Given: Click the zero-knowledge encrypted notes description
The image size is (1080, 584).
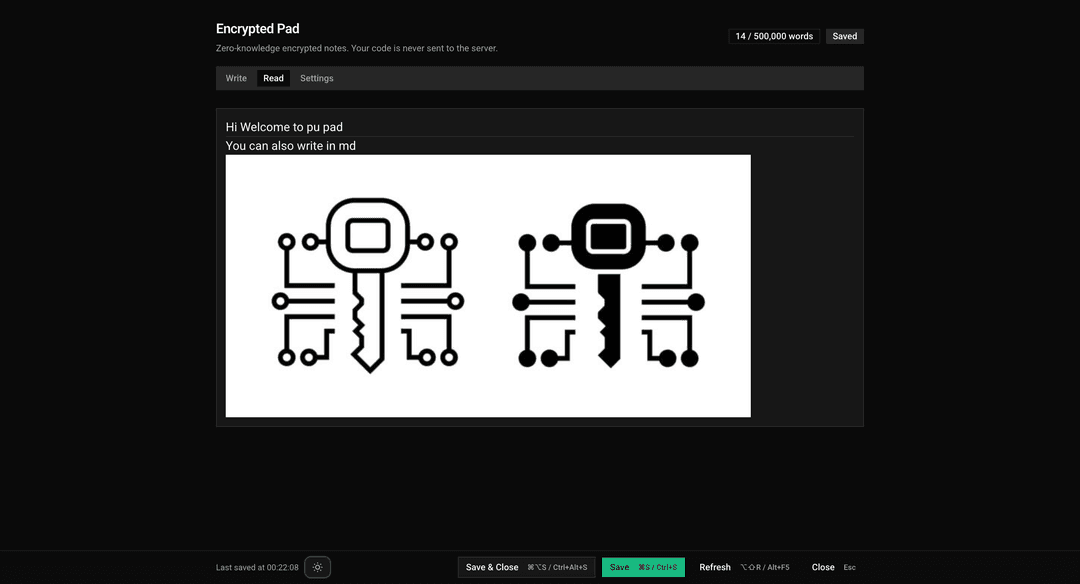Looking at the screenshot, I should tap(356, 48).
